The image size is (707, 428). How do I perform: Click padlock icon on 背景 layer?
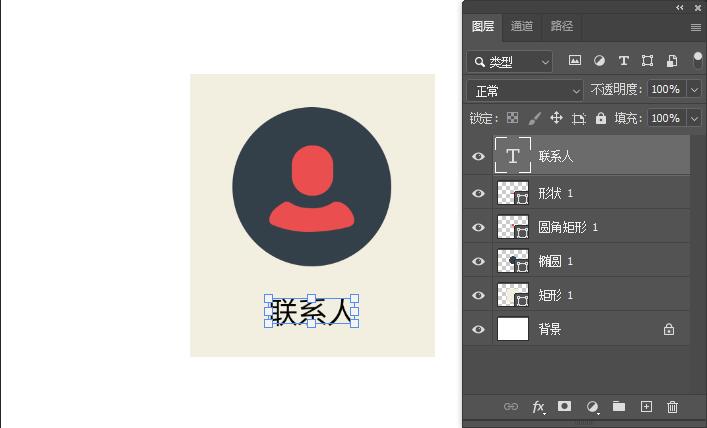tap(669, 329)
